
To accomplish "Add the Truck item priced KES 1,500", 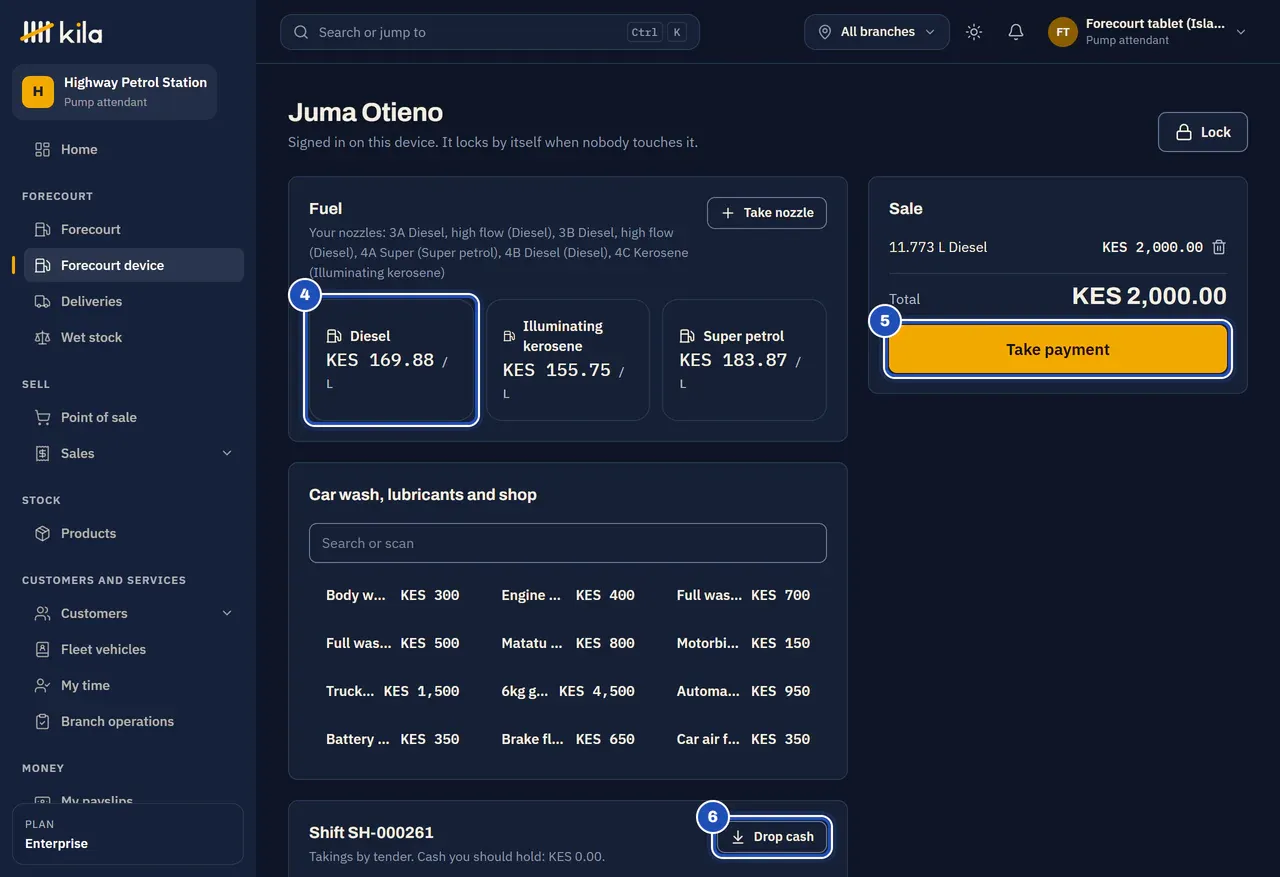I will point(393,691).
